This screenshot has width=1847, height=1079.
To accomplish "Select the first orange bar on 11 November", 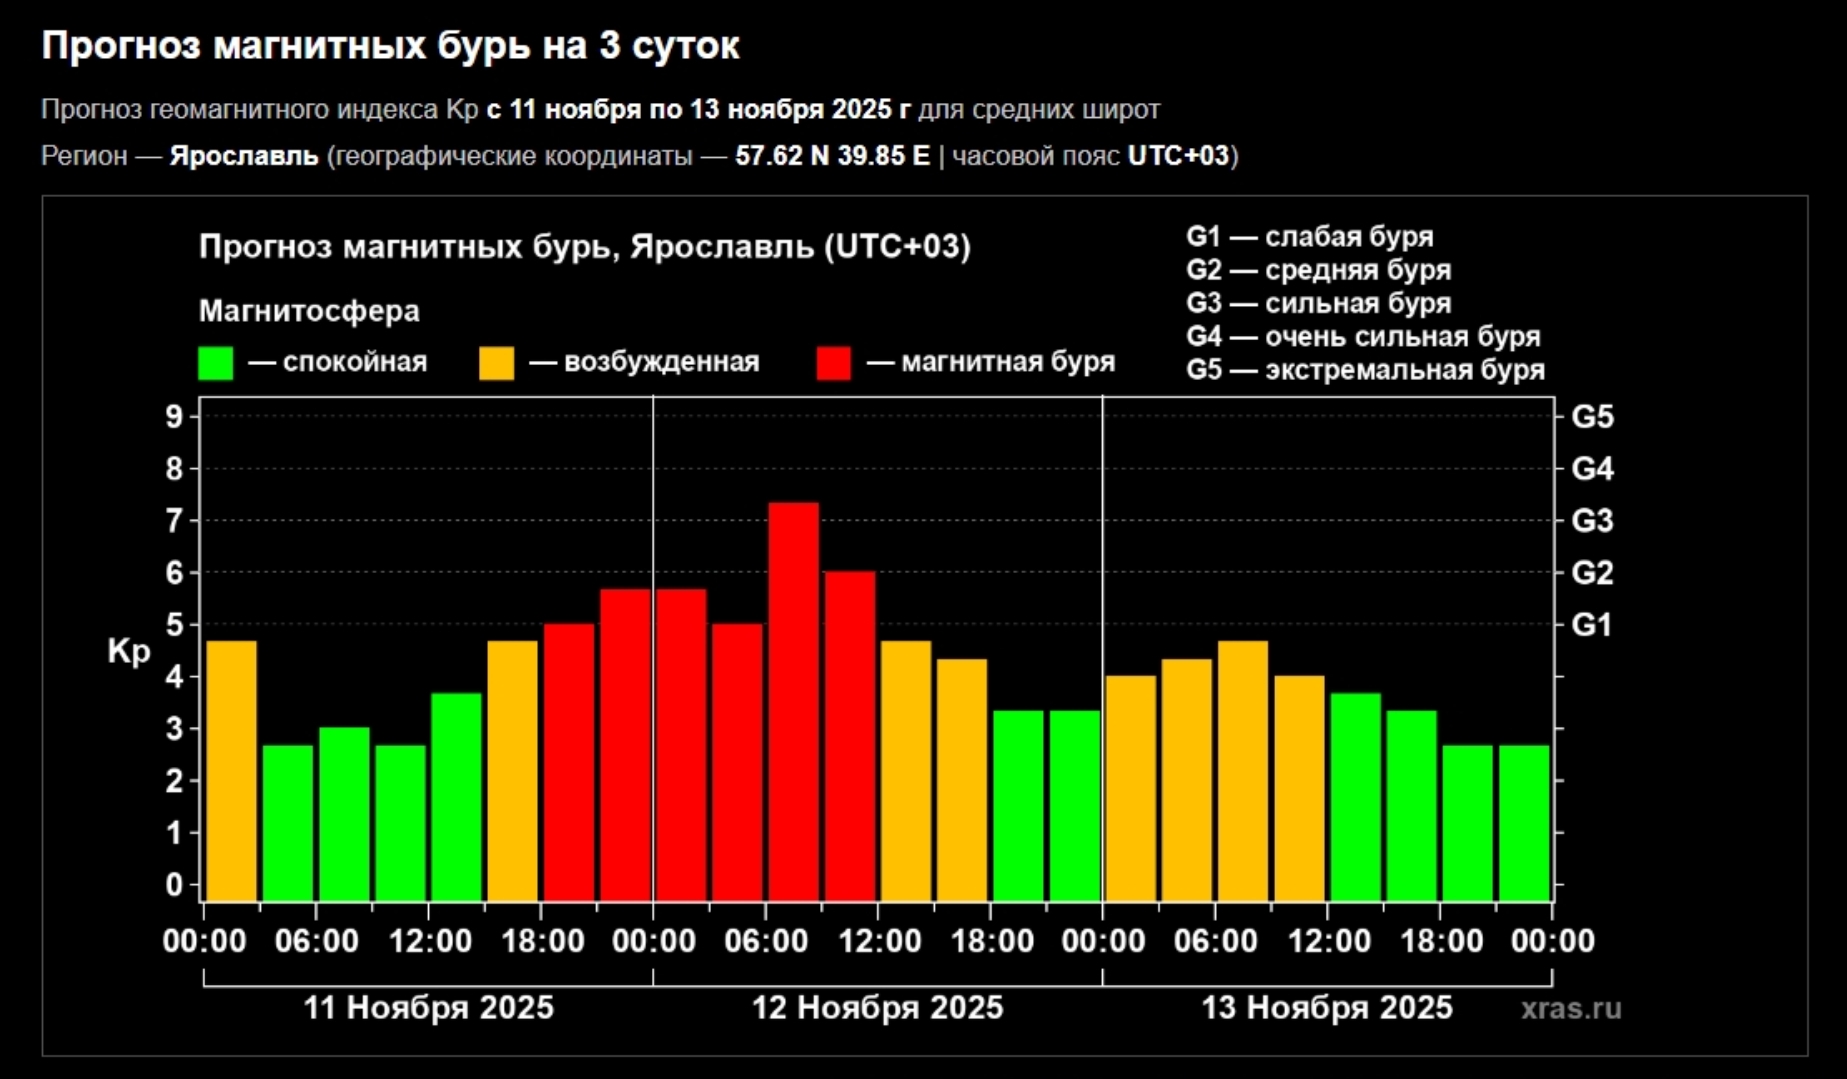I will pos(231,770).
